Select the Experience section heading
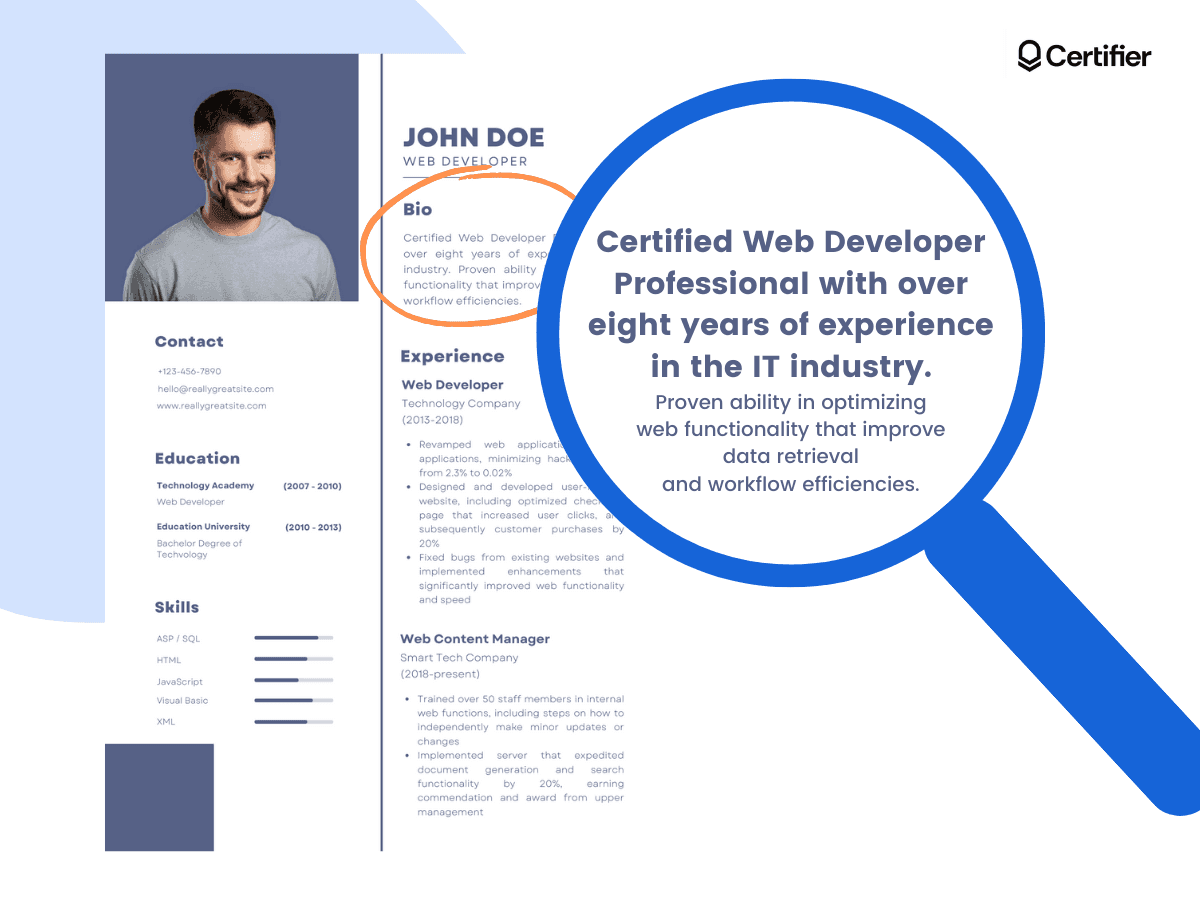 pos(452,356)
